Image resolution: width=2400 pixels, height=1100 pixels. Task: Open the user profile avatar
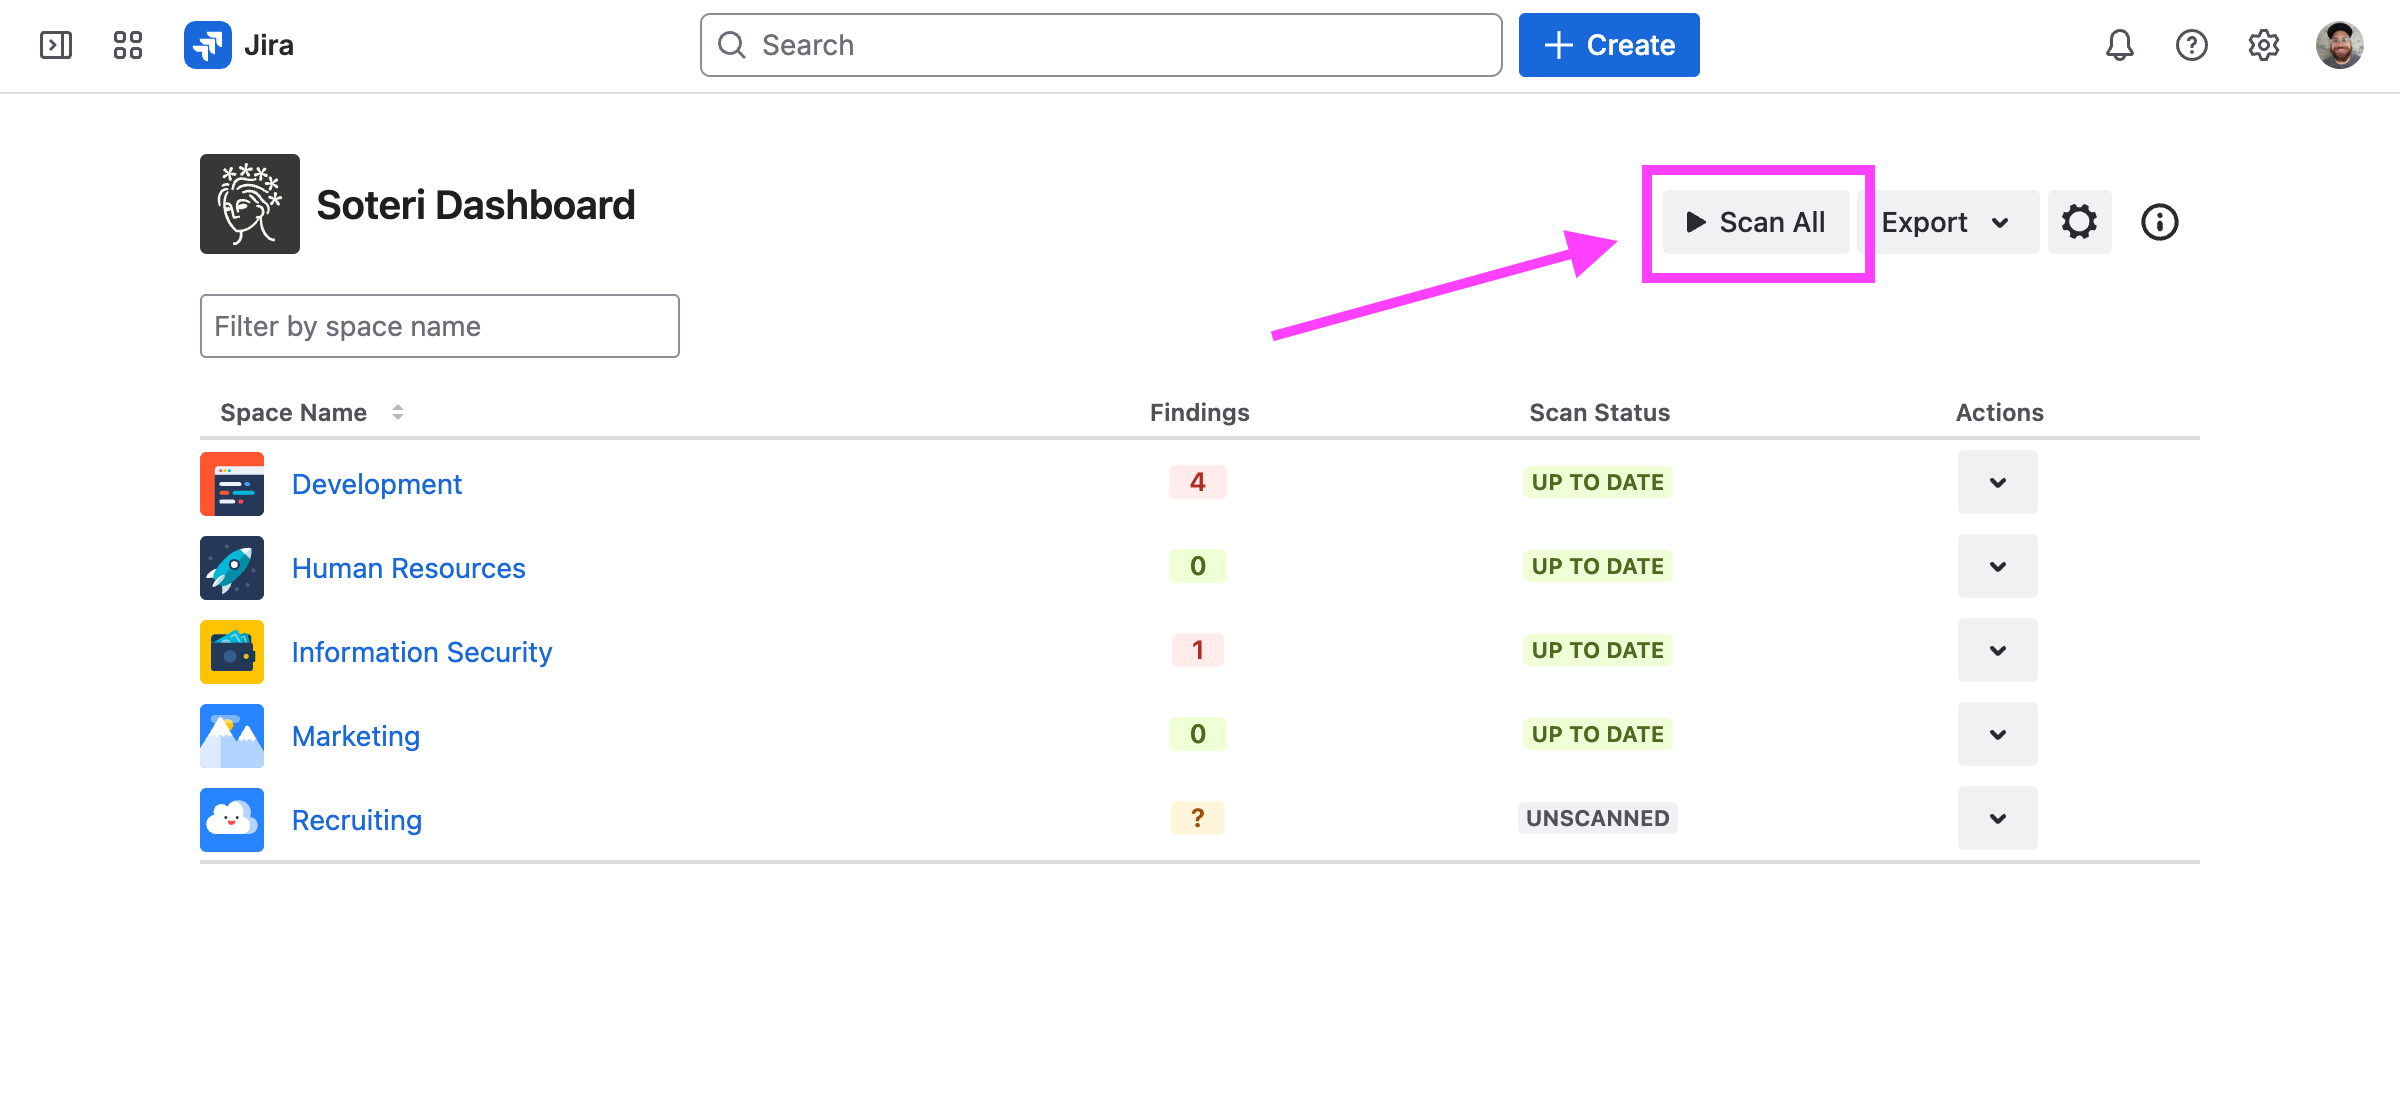point(2339,45)
